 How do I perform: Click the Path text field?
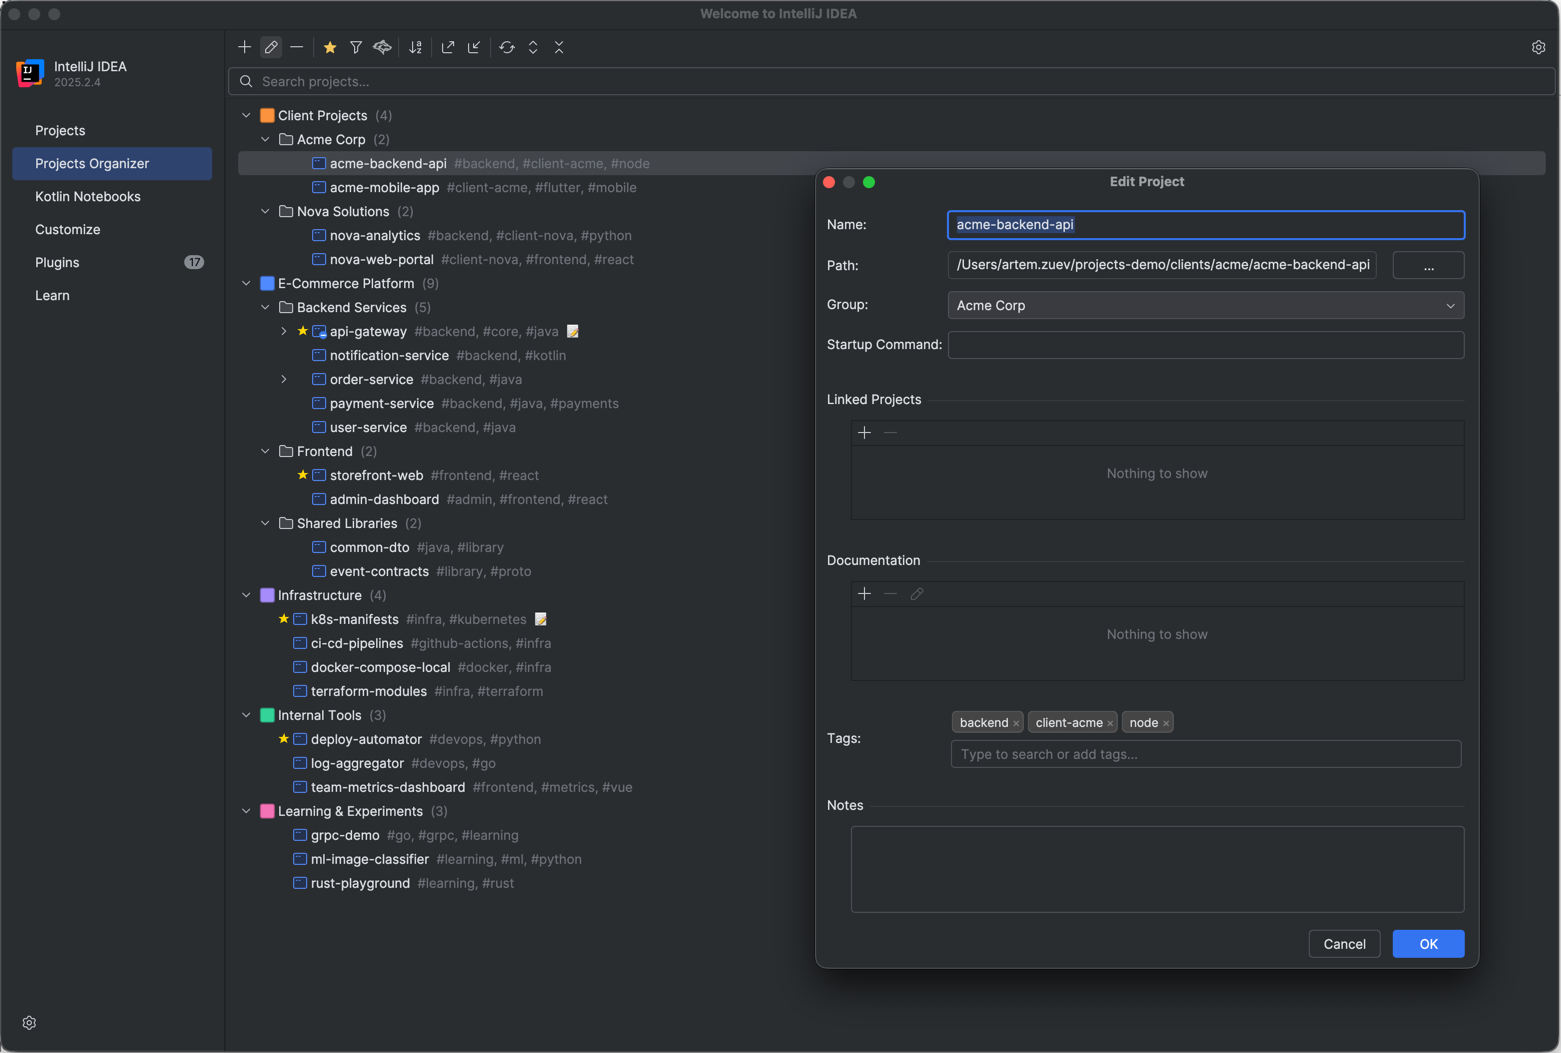click(1162, 265)
